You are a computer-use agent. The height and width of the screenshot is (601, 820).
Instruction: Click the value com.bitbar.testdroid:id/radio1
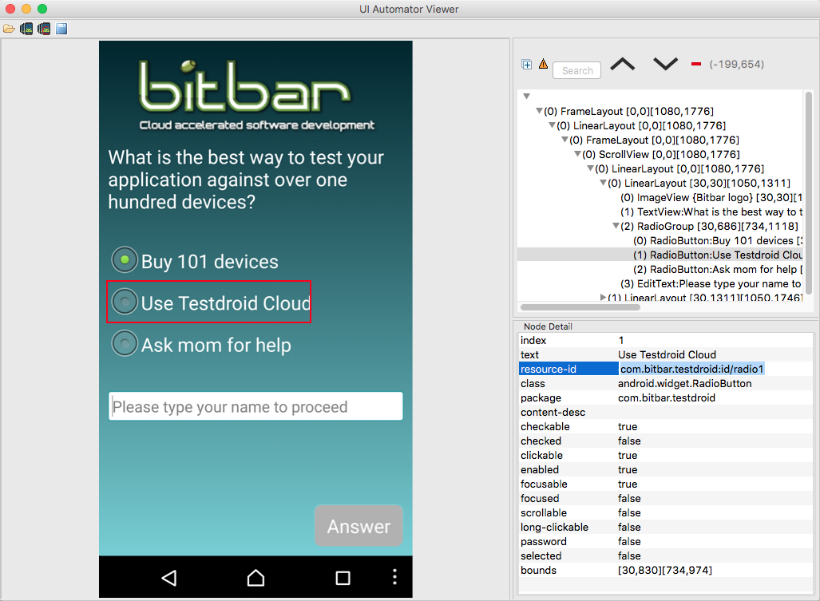692,369
